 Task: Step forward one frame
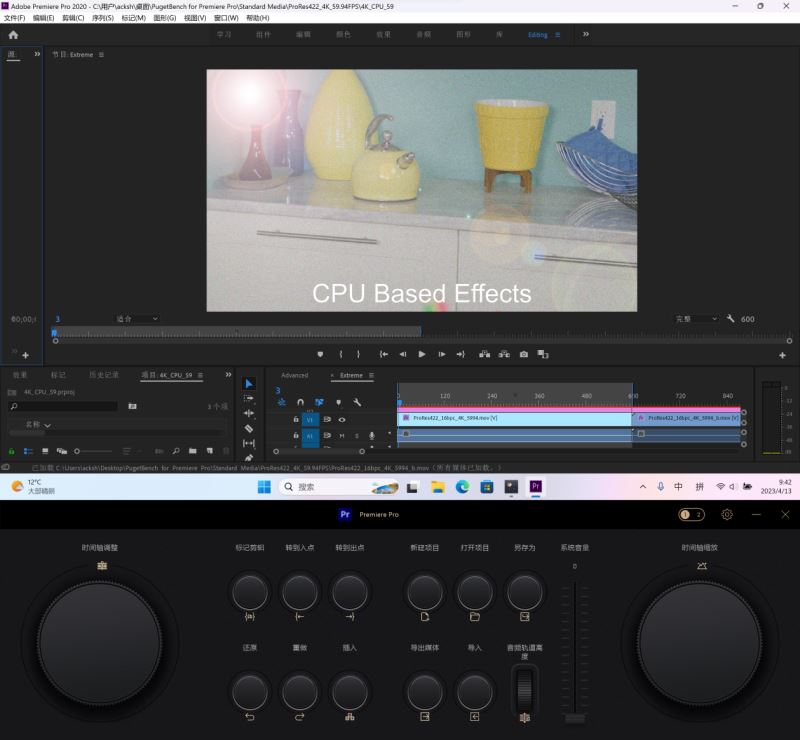point(442,354)
